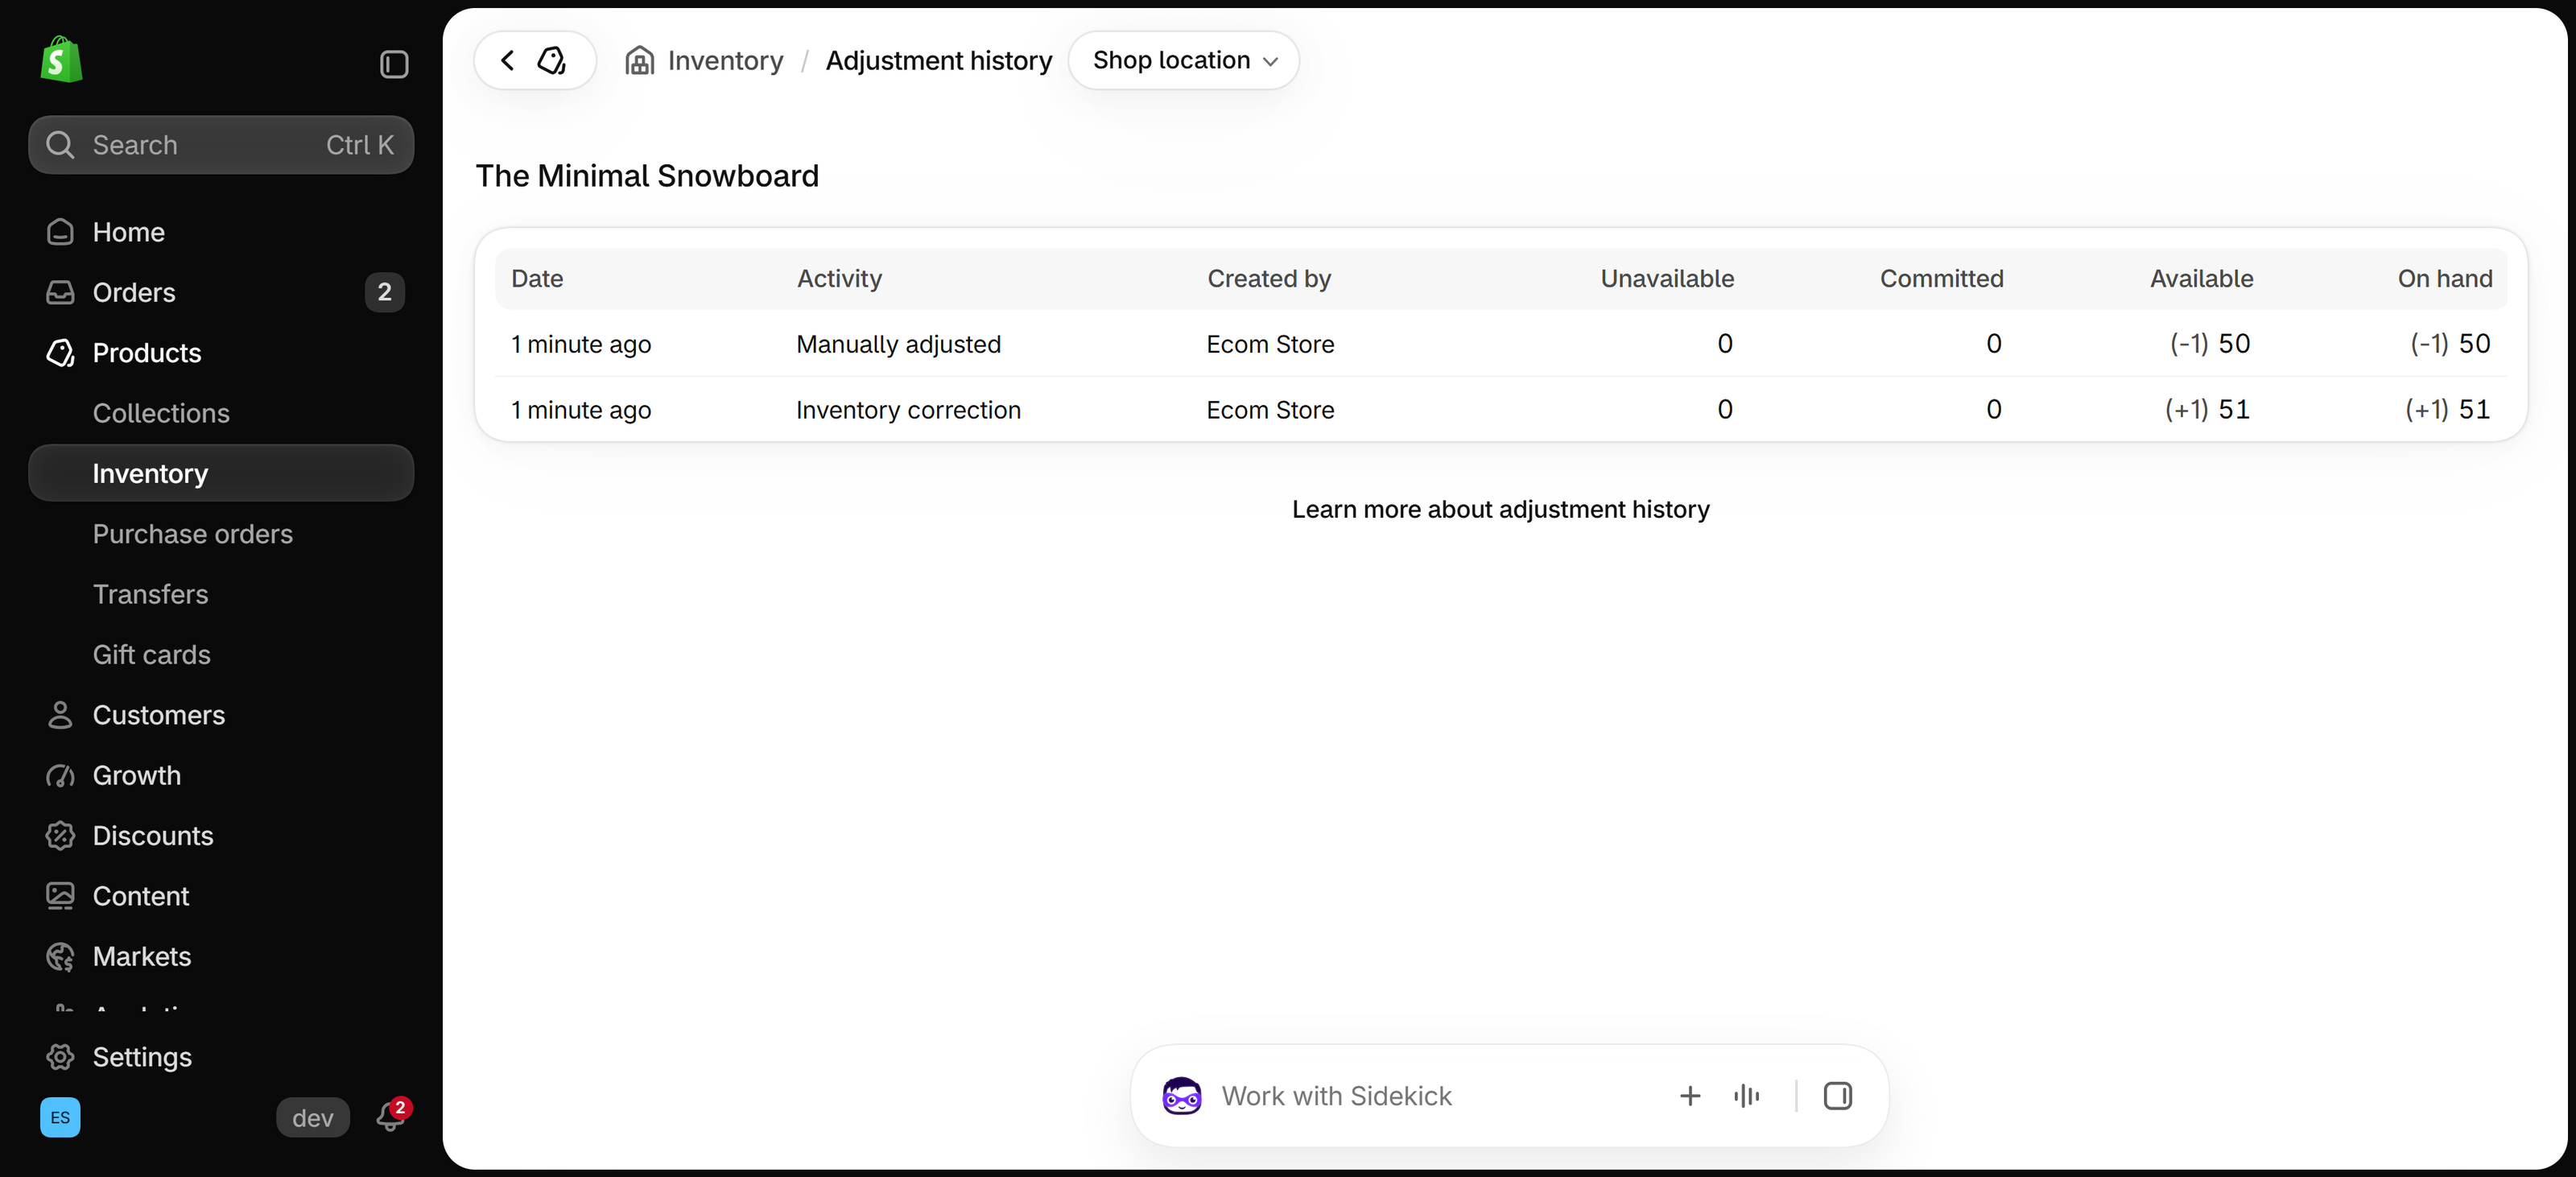Click Ecom Store in Manually adjusted row
The width and height of the screenshot is (2576, 1177).
coord(1270,344)
